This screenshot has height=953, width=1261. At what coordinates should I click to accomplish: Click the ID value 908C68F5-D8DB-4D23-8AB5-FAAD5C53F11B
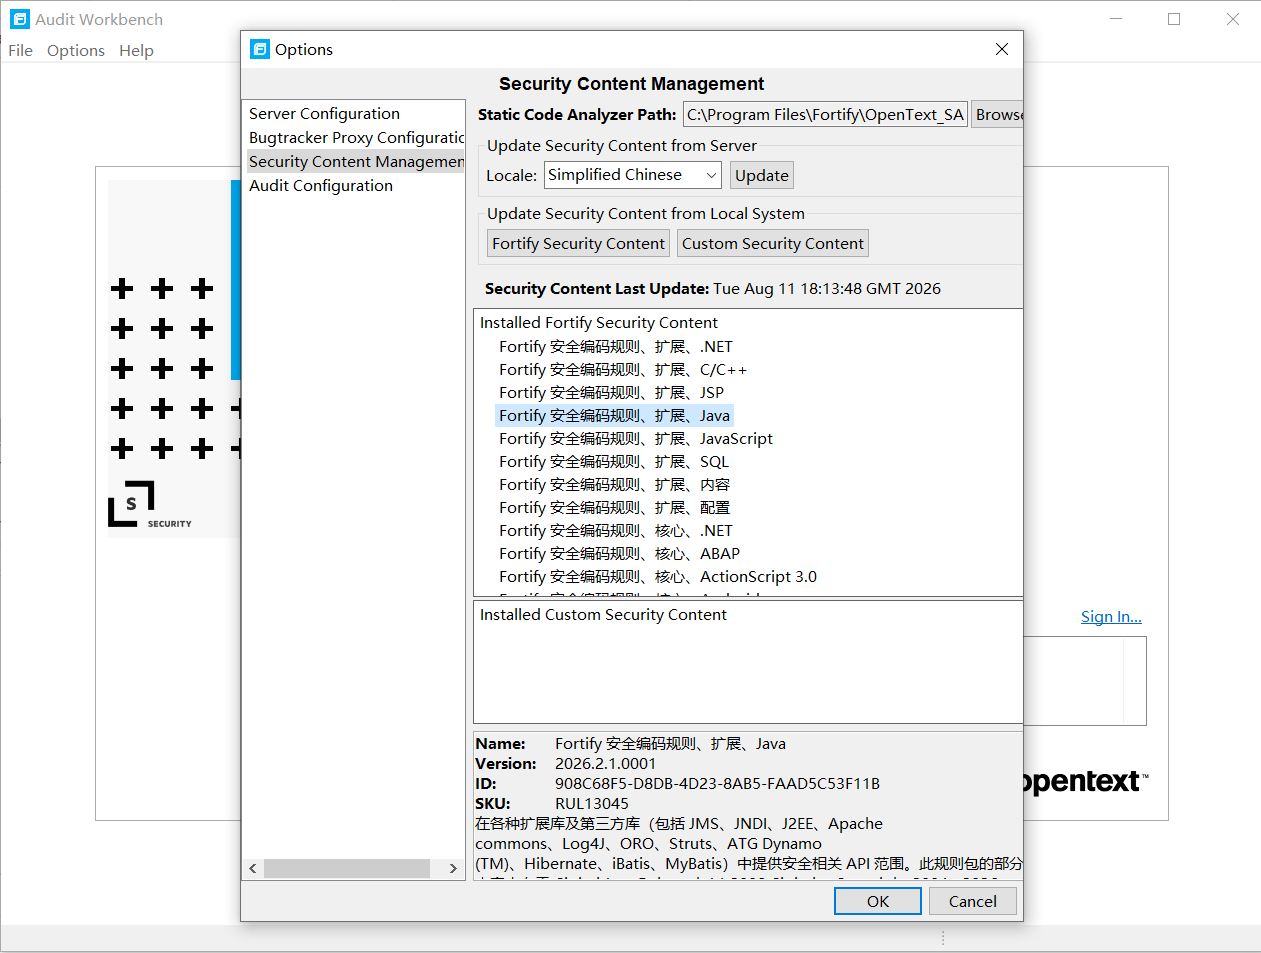point(718,784)
